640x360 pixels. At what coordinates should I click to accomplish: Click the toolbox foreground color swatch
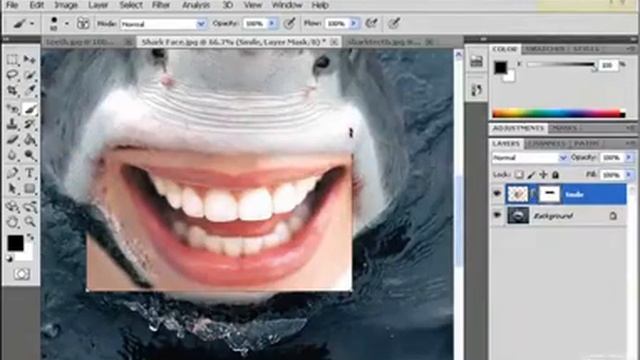pos(15,243)
